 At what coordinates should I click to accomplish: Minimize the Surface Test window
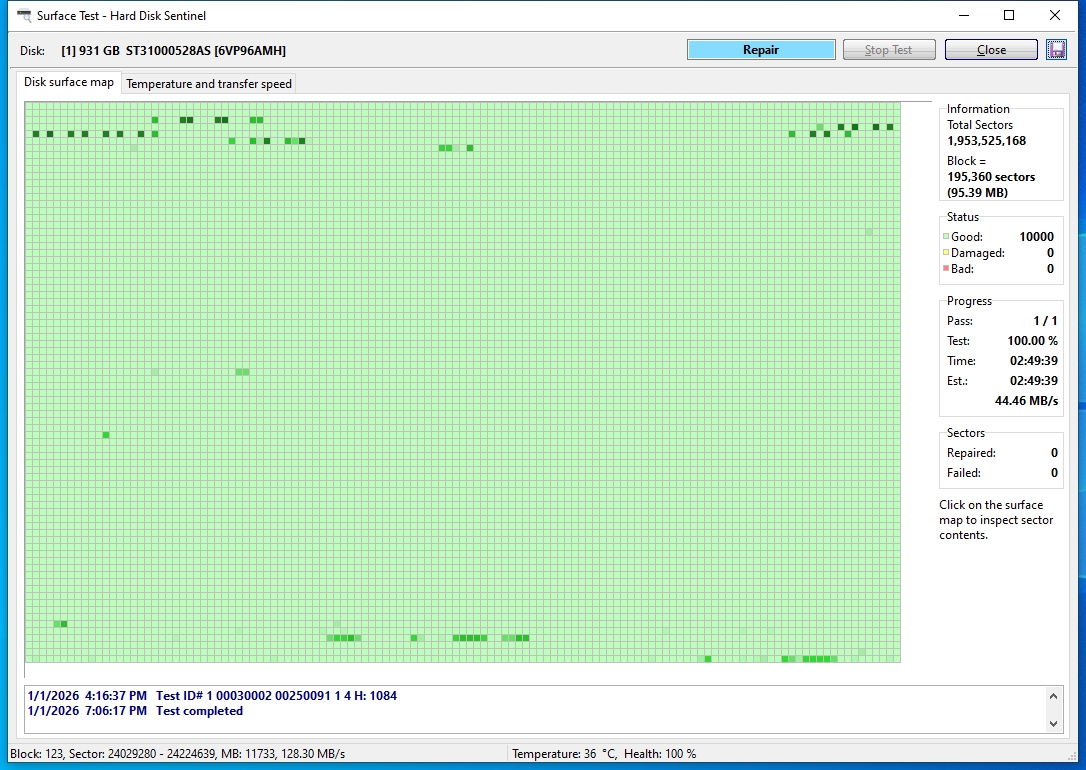(964, 15)
